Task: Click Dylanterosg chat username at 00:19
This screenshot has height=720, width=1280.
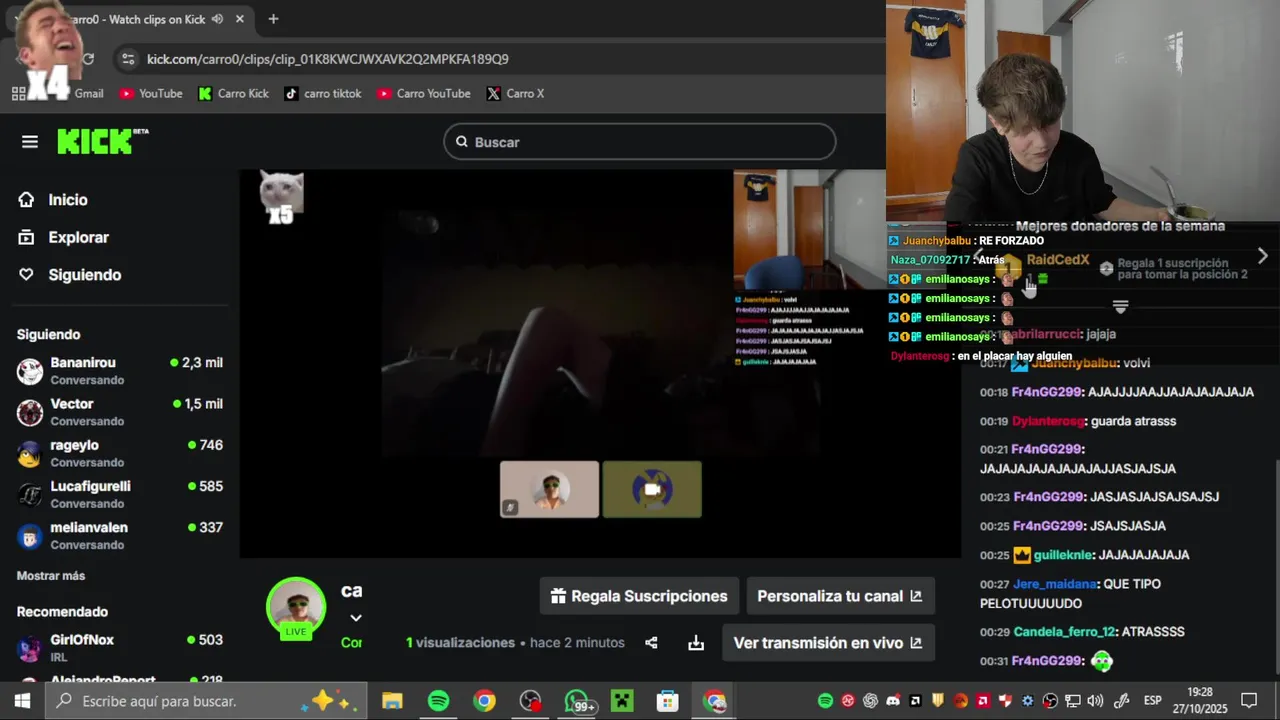Action: click(1048, 421)
